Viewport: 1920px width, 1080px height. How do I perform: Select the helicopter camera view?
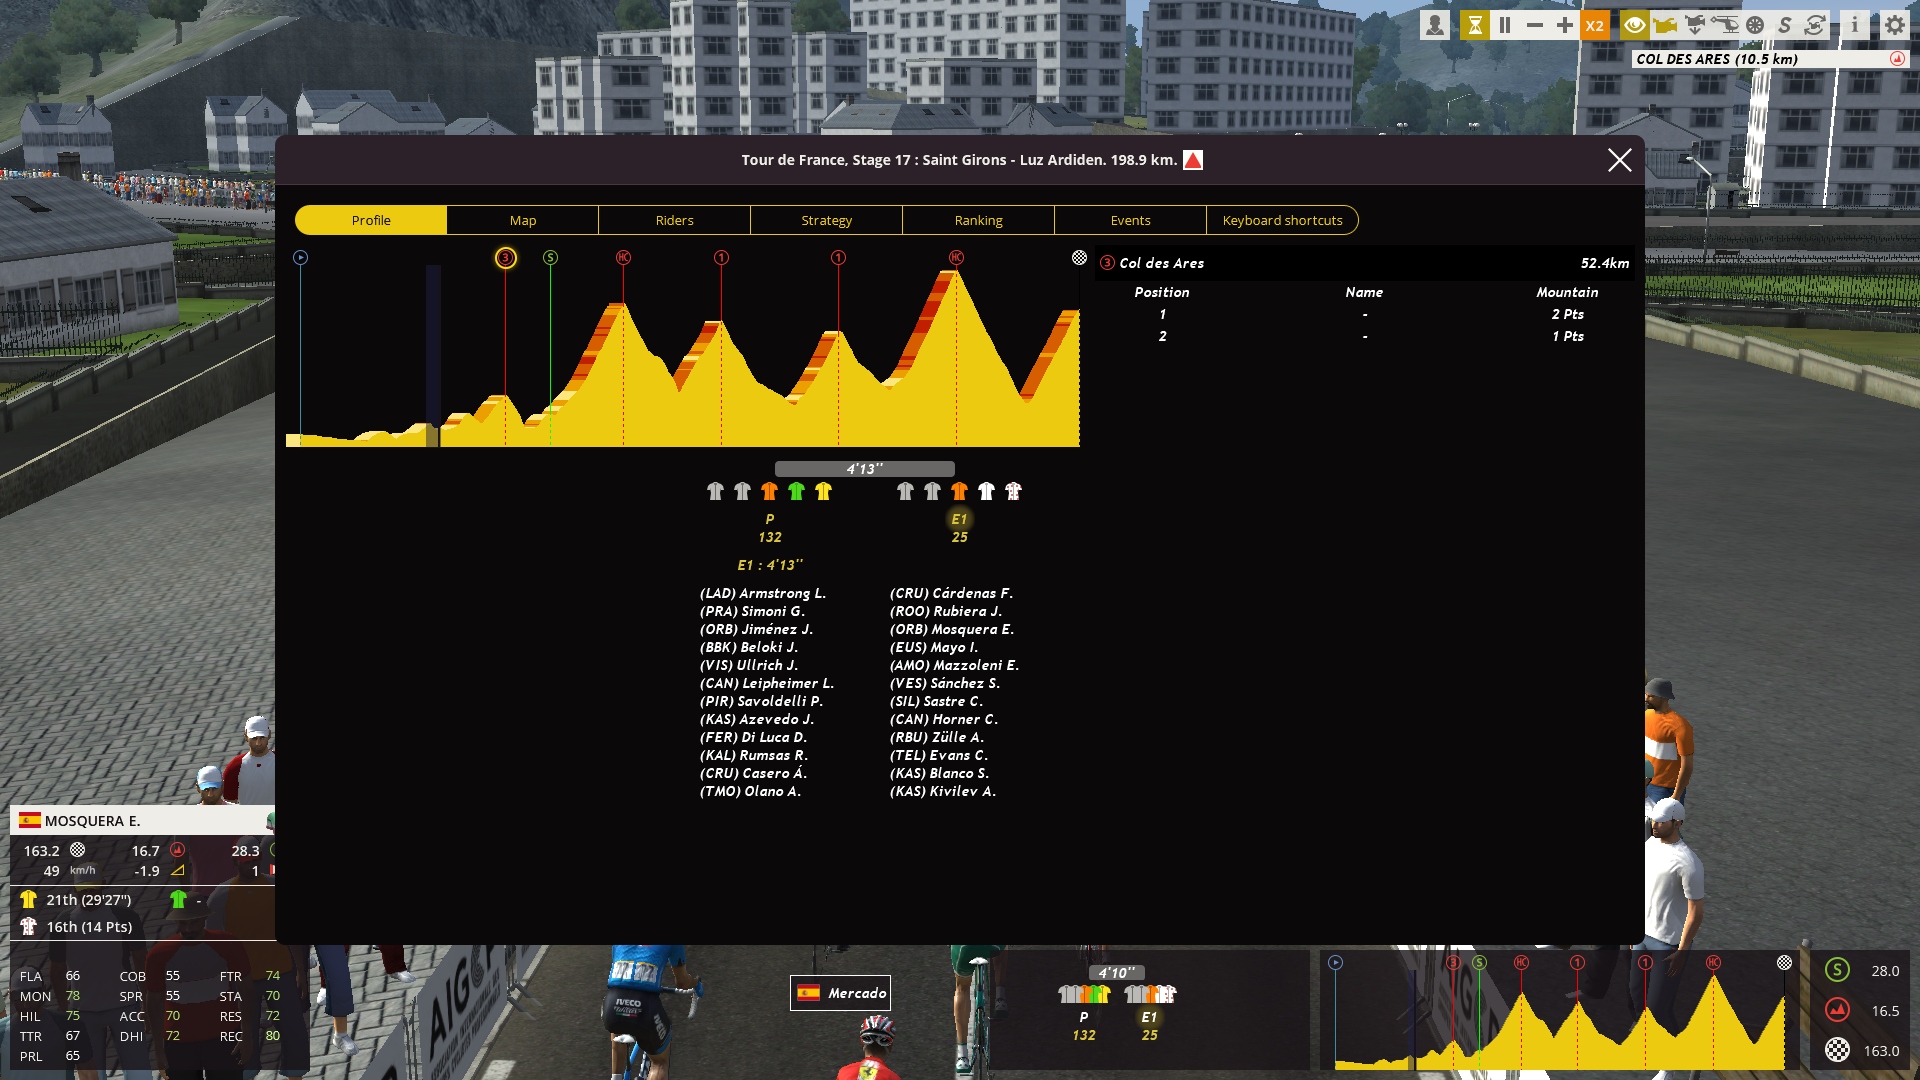[x=1725, y=26]
